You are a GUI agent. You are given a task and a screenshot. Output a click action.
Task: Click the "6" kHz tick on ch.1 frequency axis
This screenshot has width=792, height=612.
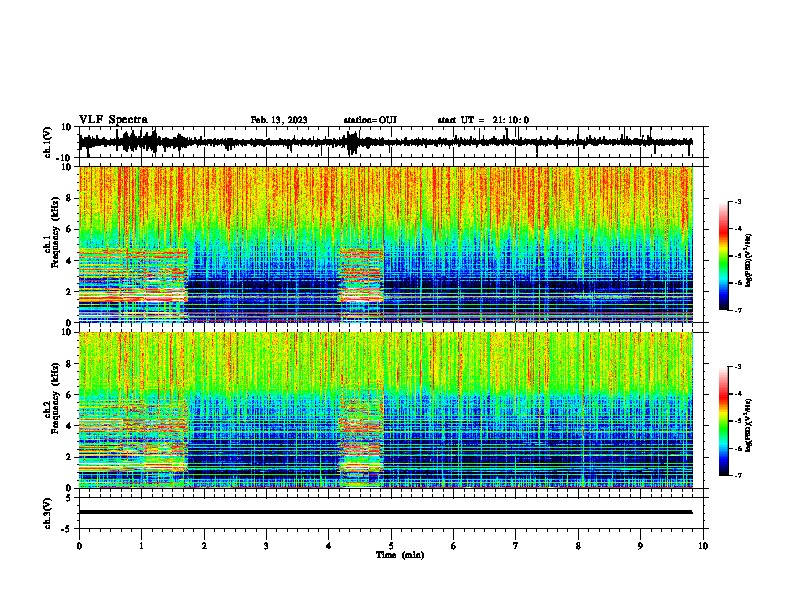point(69,230)
